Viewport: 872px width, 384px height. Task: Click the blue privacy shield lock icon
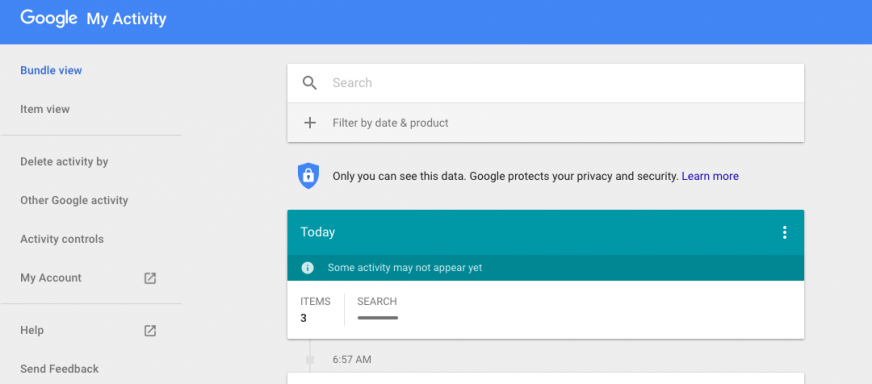(308, 176)
